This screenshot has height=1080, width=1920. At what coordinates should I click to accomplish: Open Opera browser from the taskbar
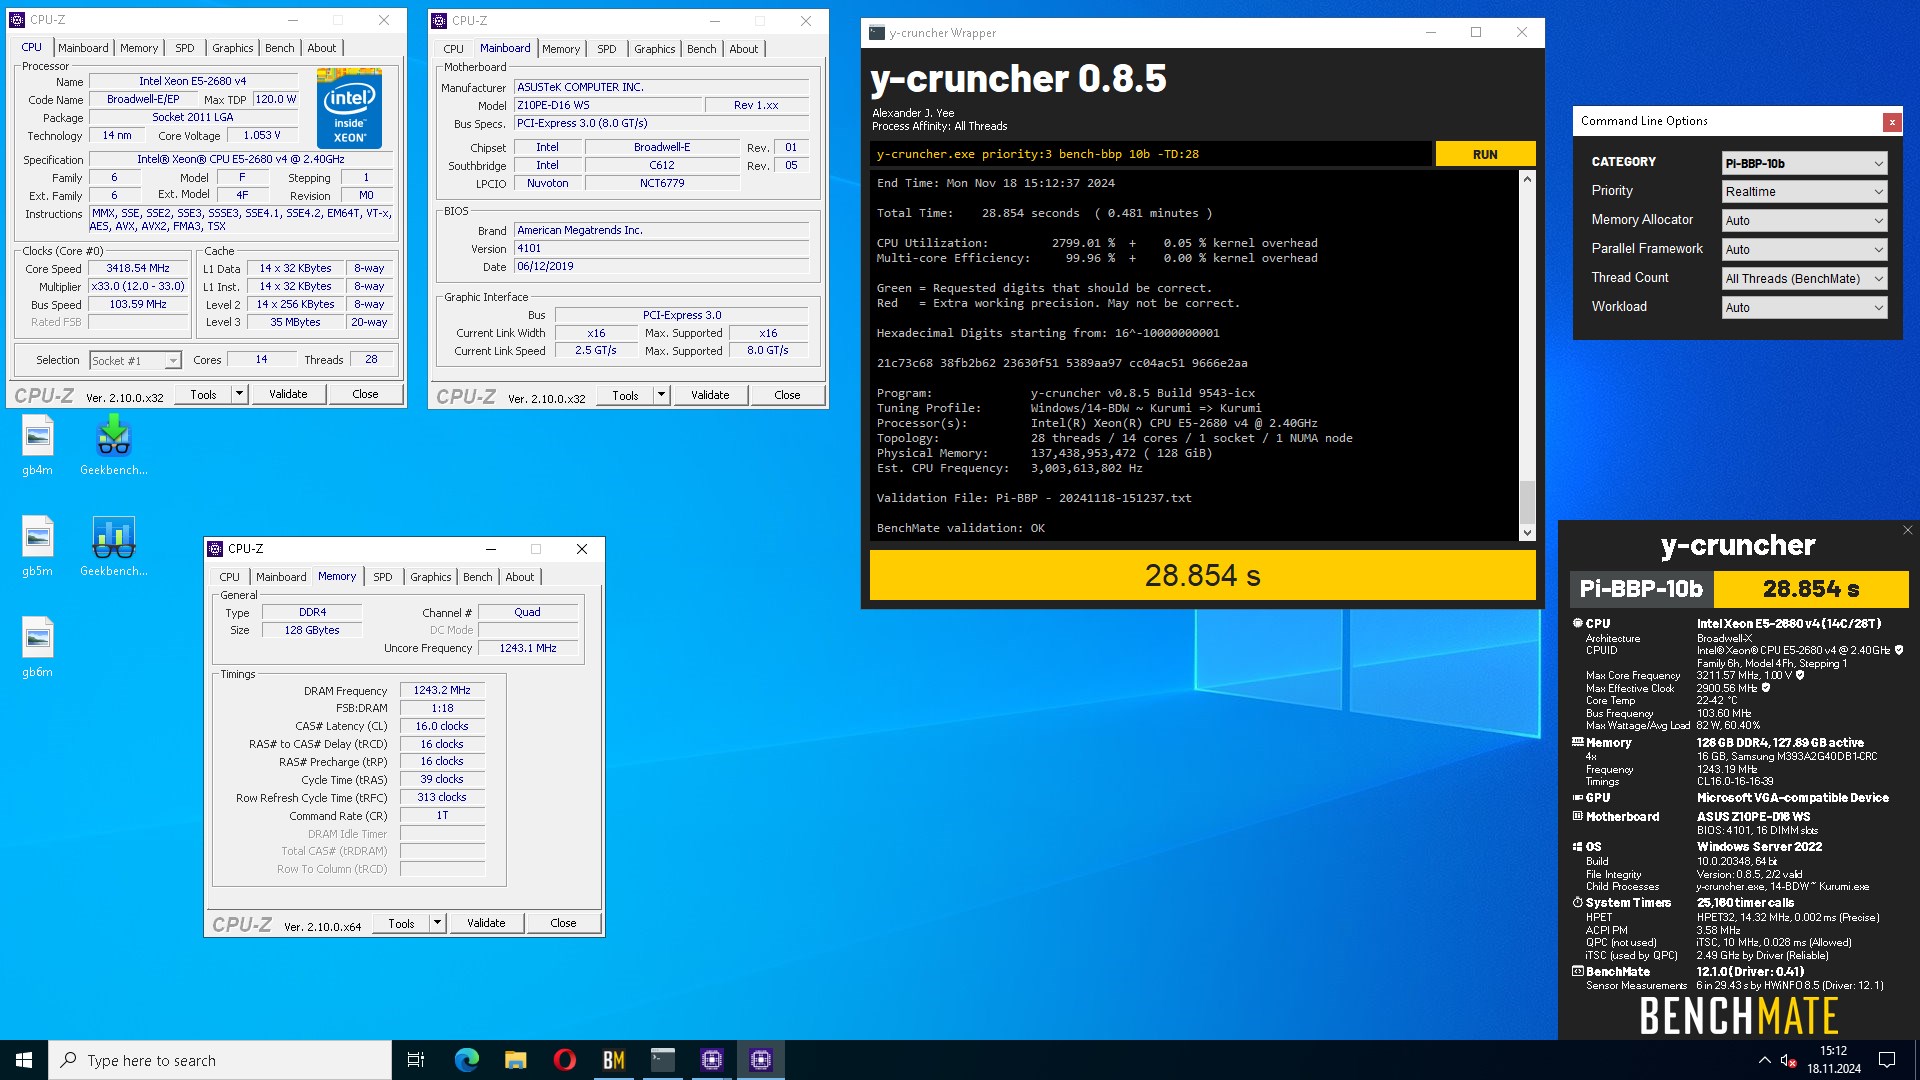point(564,1060)
